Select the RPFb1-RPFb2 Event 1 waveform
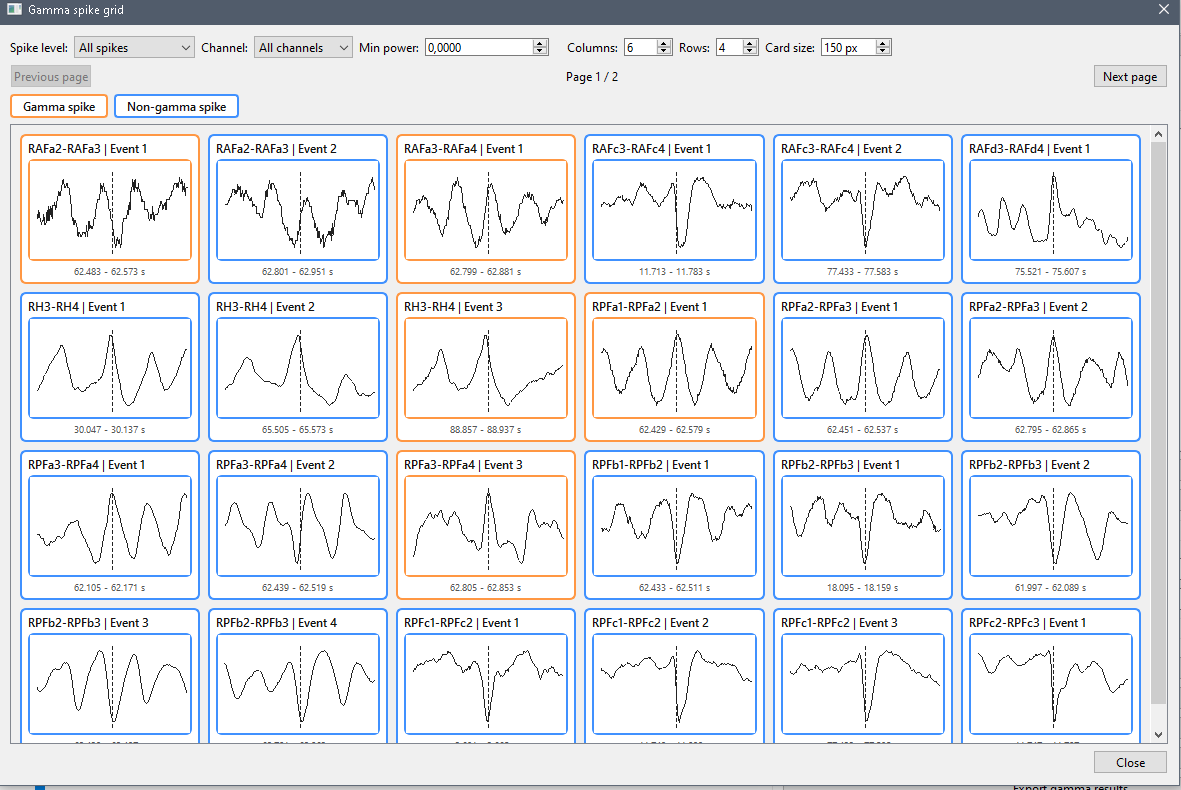The image size is (1181, 790). click(x=674, y=526)
